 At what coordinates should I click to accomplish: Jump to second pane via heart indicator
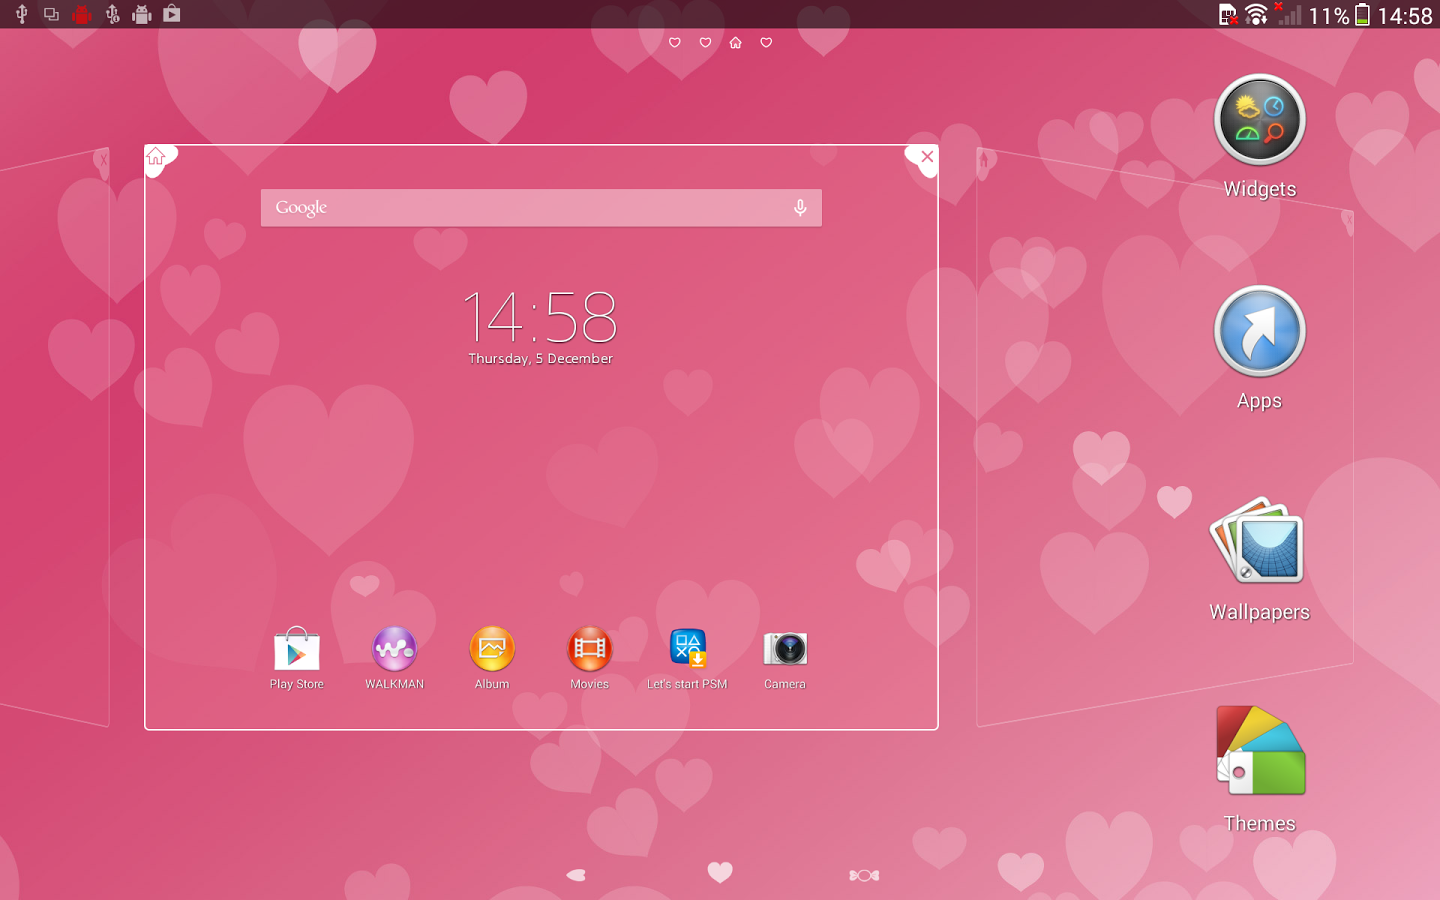click(705, 42)
